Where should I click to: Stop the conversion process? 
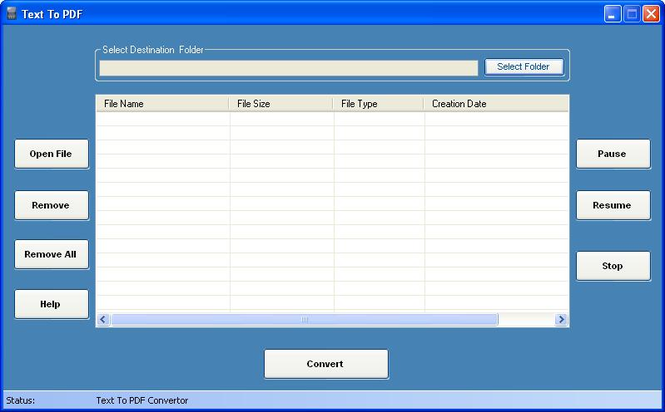click(613, 266)
